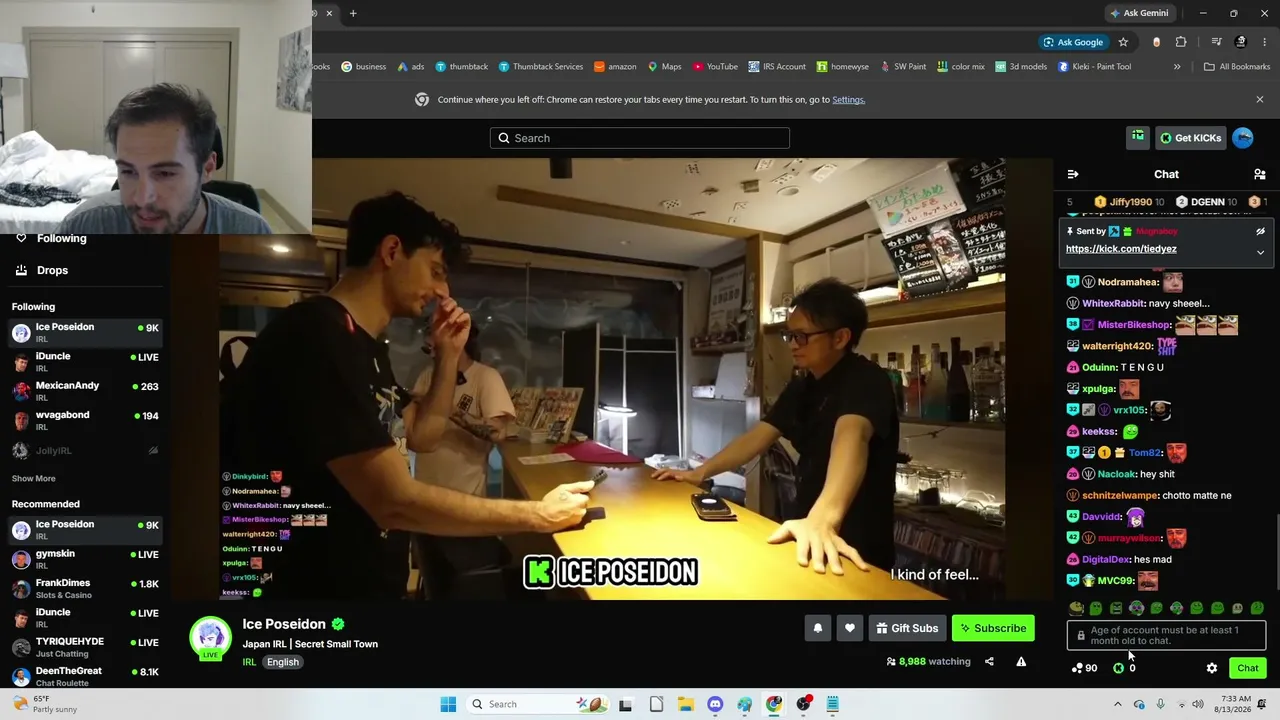Click the locked chat message input

[x=1166, y=635]
